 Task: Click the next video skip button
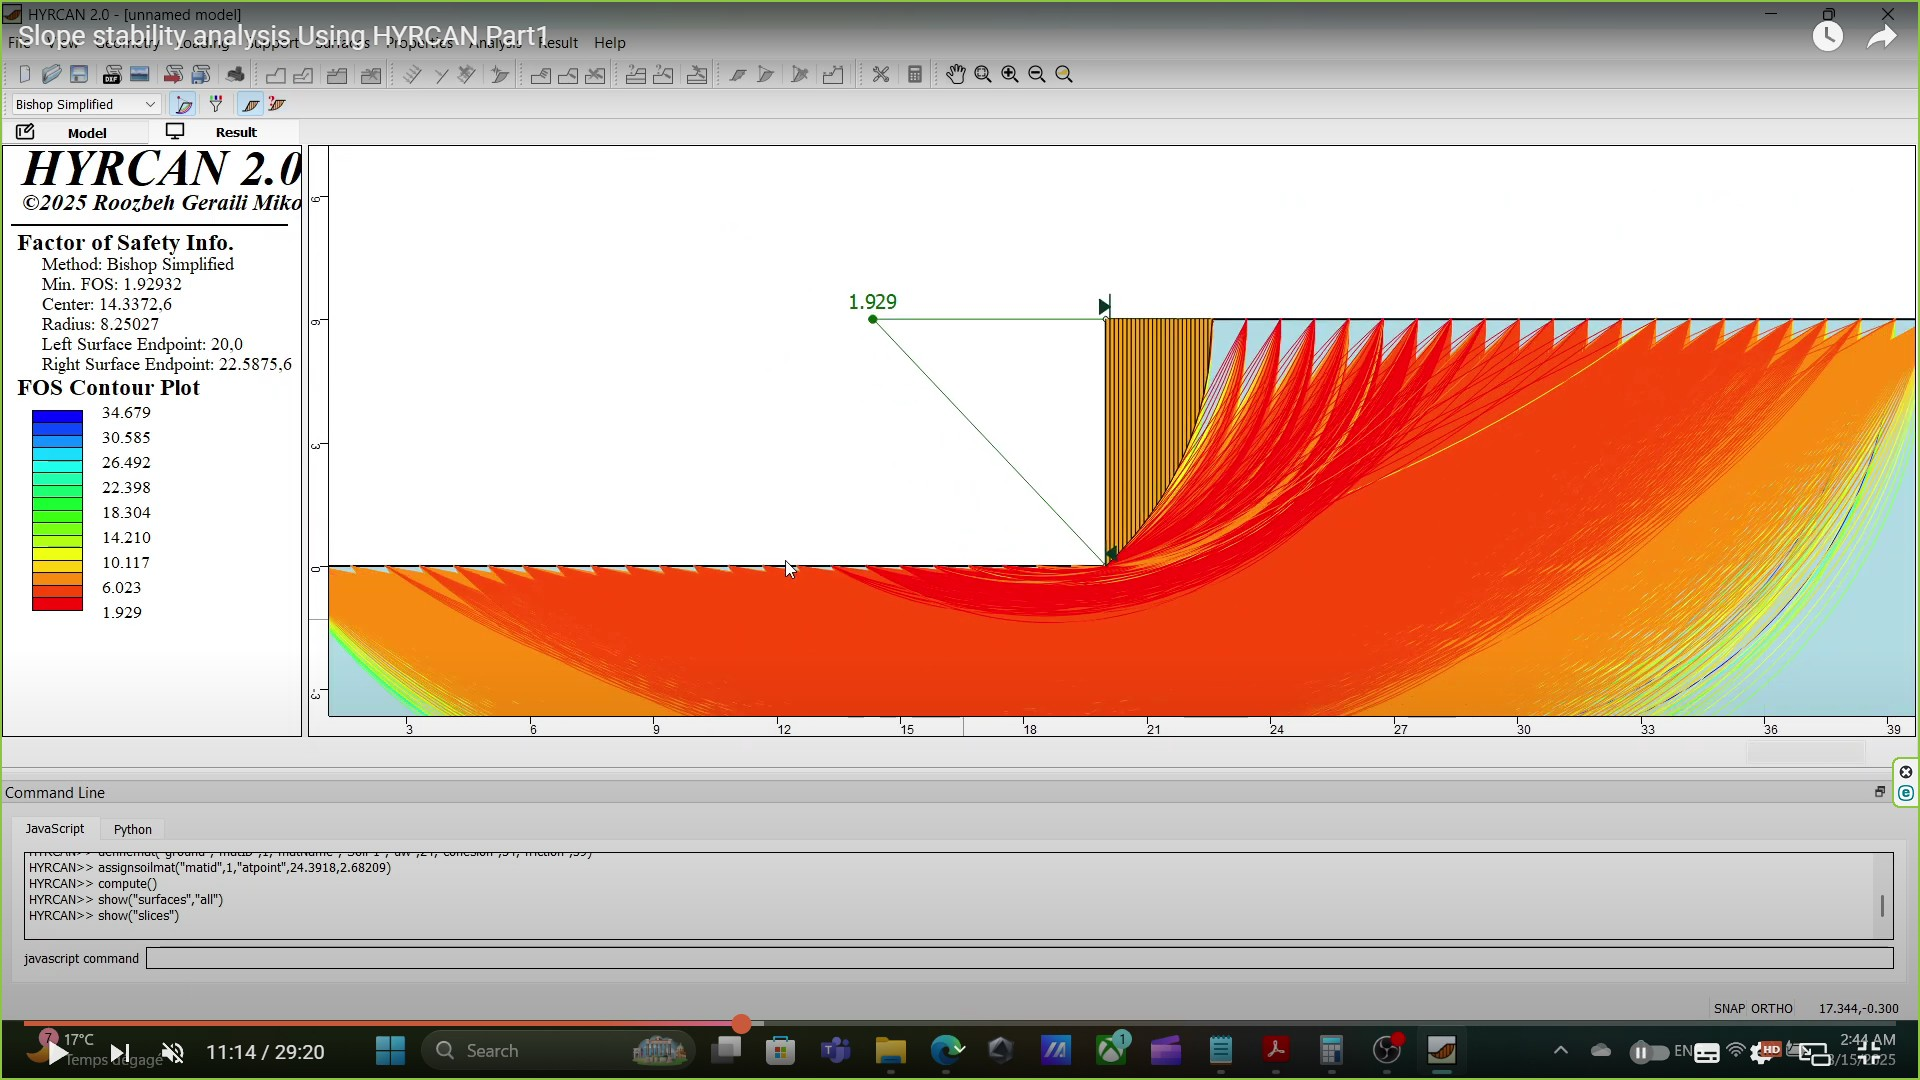pyautogui.click(x=119, y=1052)
